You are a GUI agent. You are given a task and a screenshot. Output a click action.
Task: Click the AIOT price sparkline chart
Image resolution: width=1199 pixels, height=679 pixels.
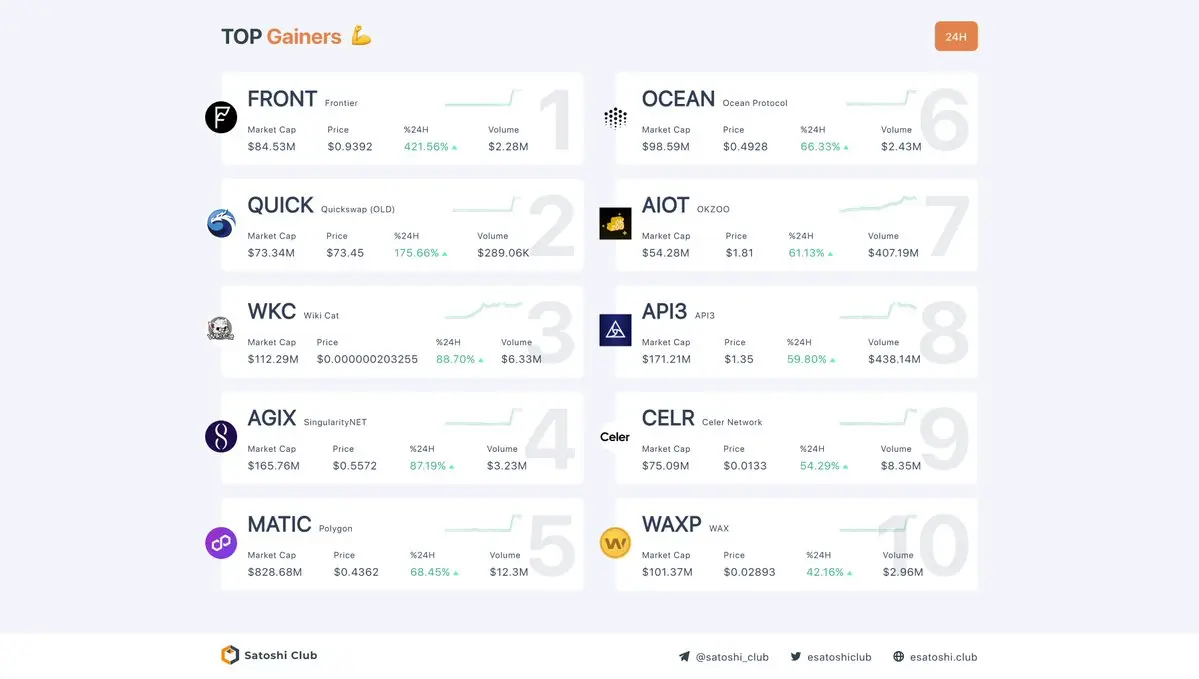point(878,204)
